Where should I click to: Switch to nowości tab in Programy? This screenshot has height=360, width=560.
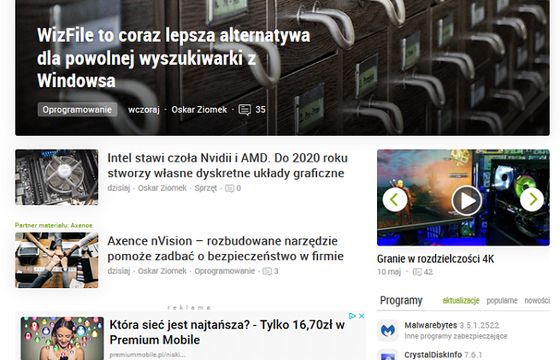537,301
